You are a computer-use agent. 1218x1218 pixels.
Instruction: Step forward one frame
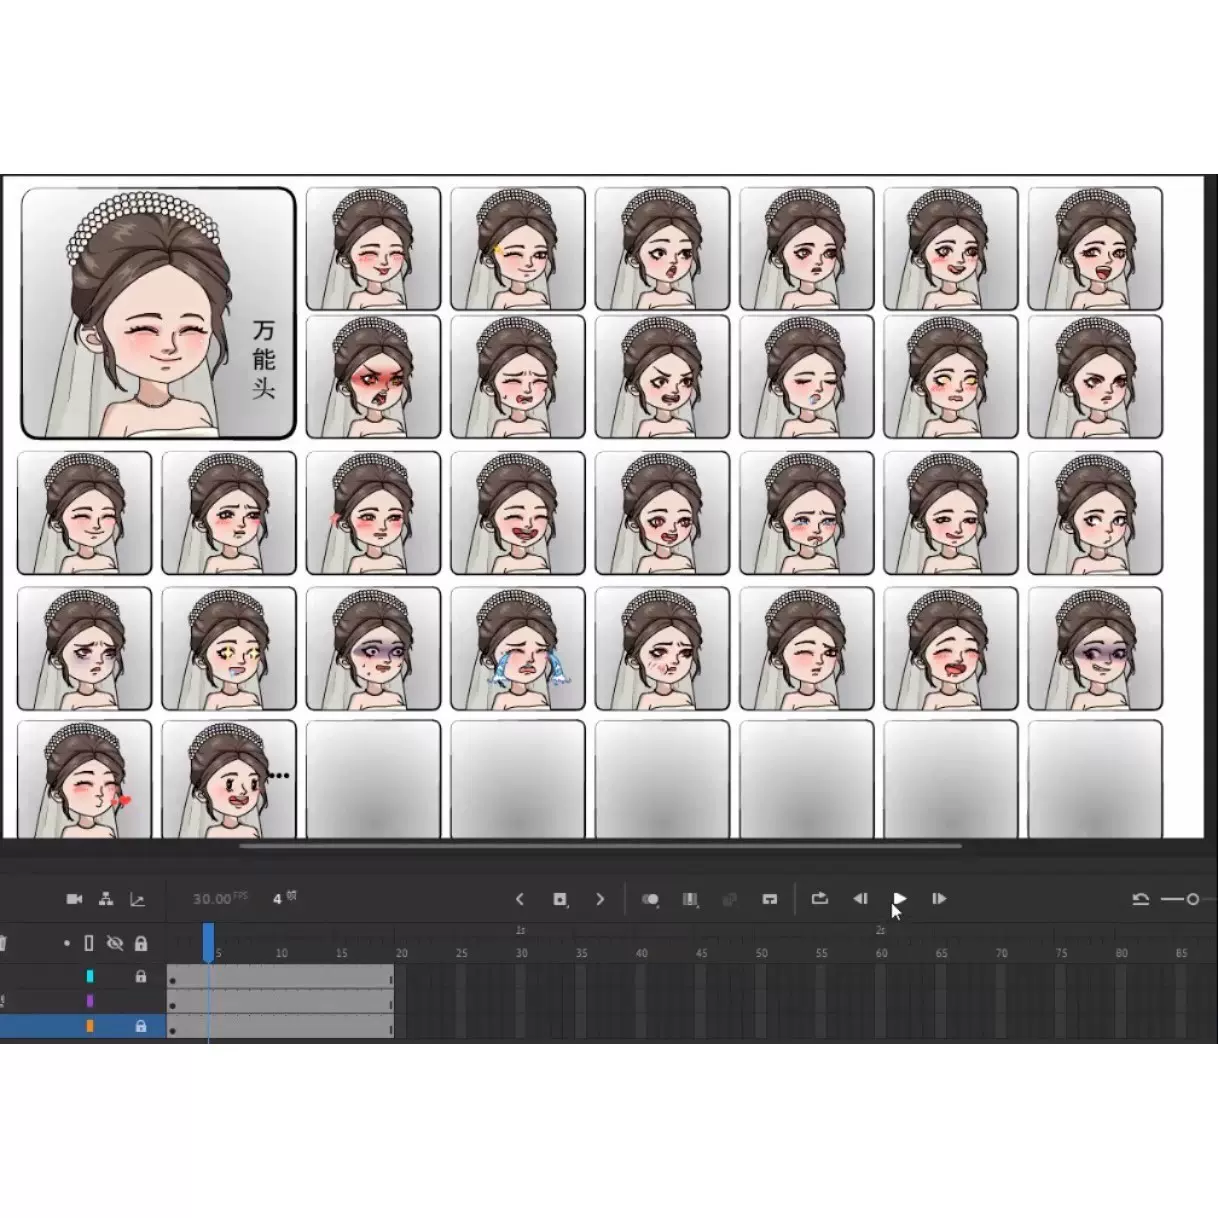tap(939, 898)
